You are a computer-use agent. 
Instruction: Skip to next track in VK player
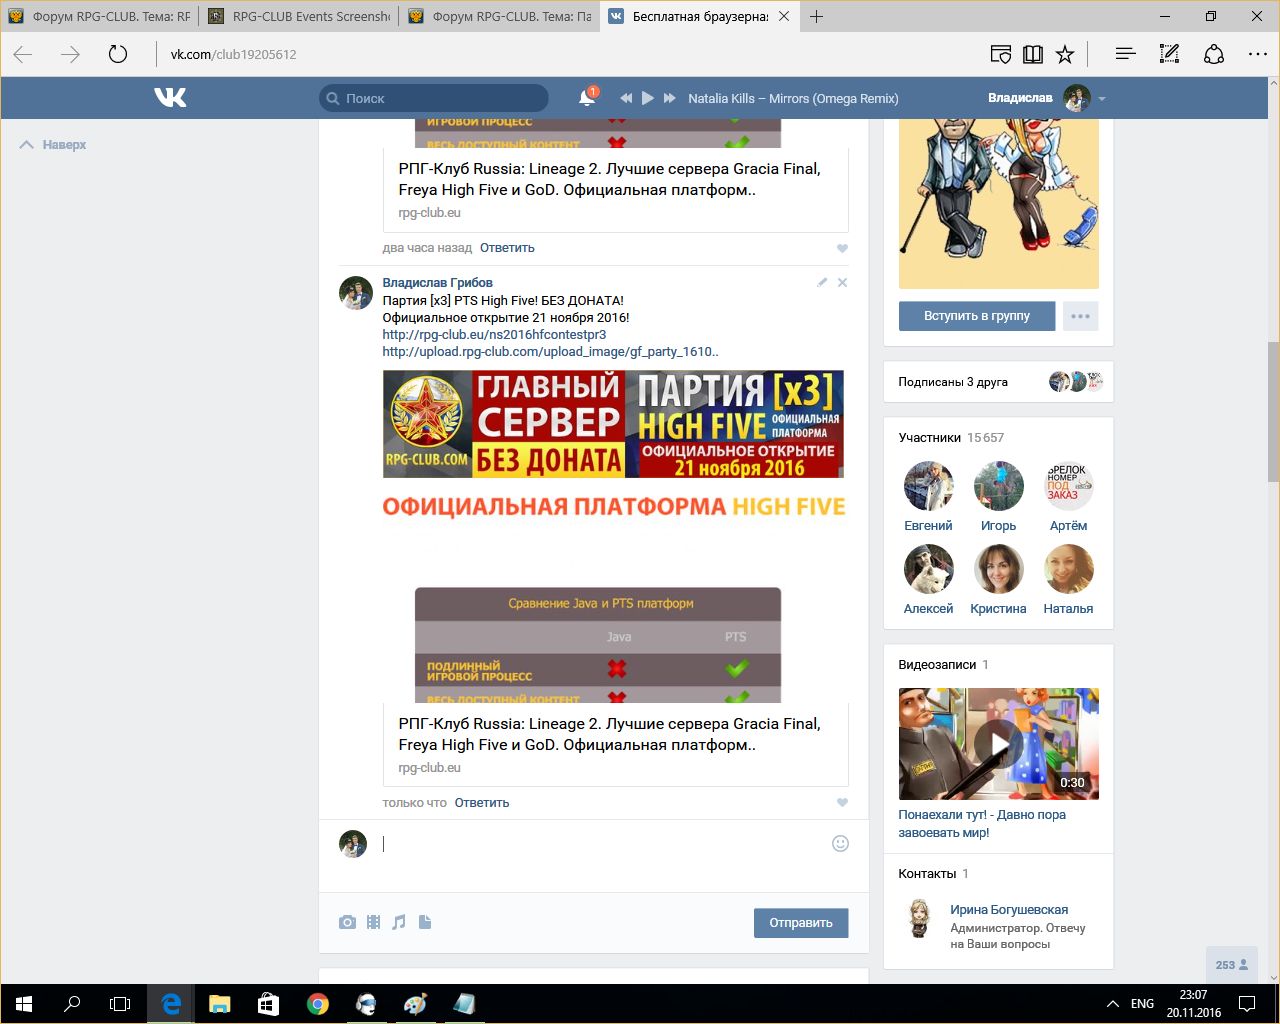[670, 98]
